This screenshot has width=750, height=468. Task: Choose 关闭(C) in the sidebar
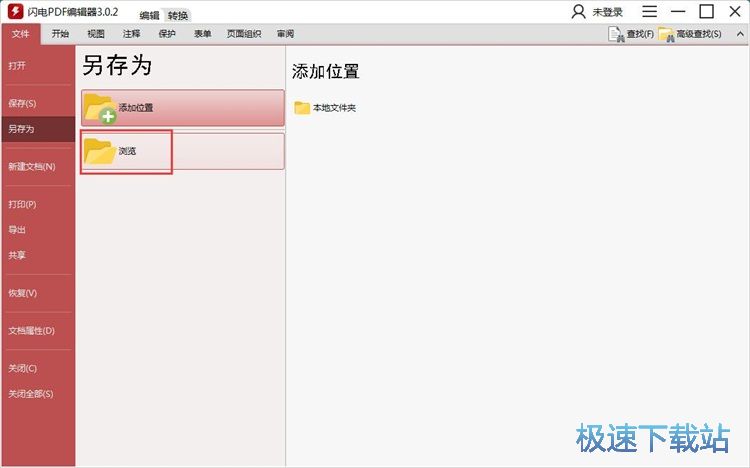38,368
